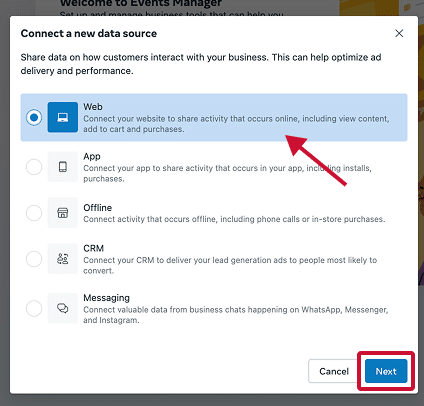Click the Offline description about in-store purchases

234,219
